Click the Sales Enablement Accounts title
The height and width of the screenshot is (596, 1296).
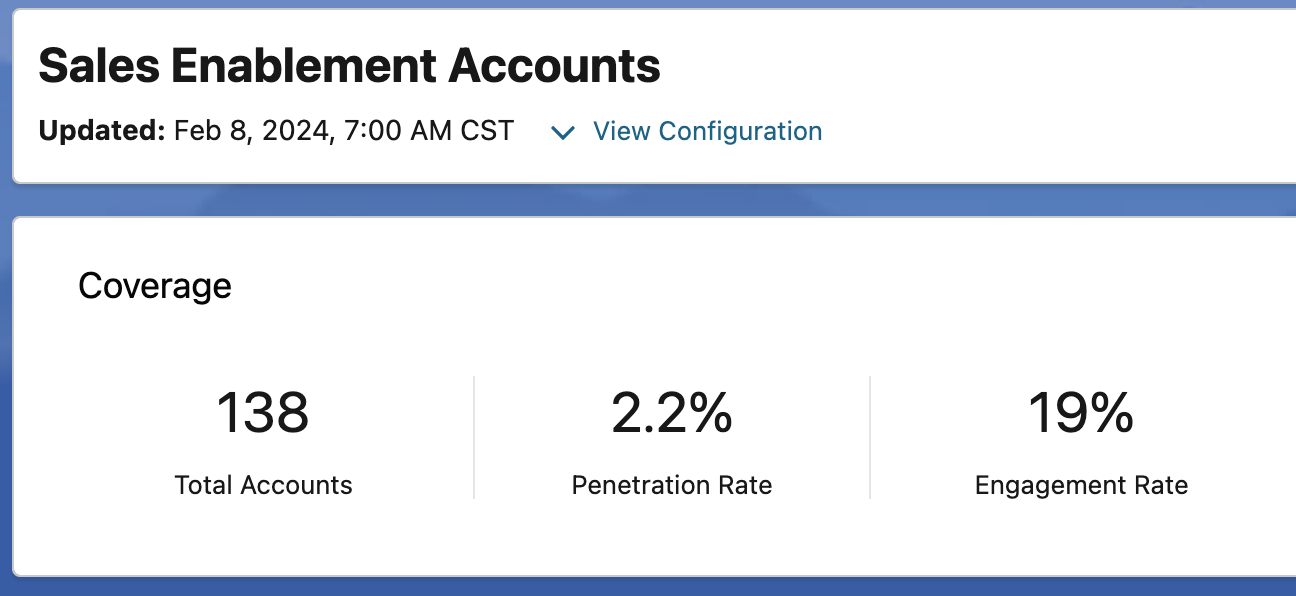tap(349, 66)
